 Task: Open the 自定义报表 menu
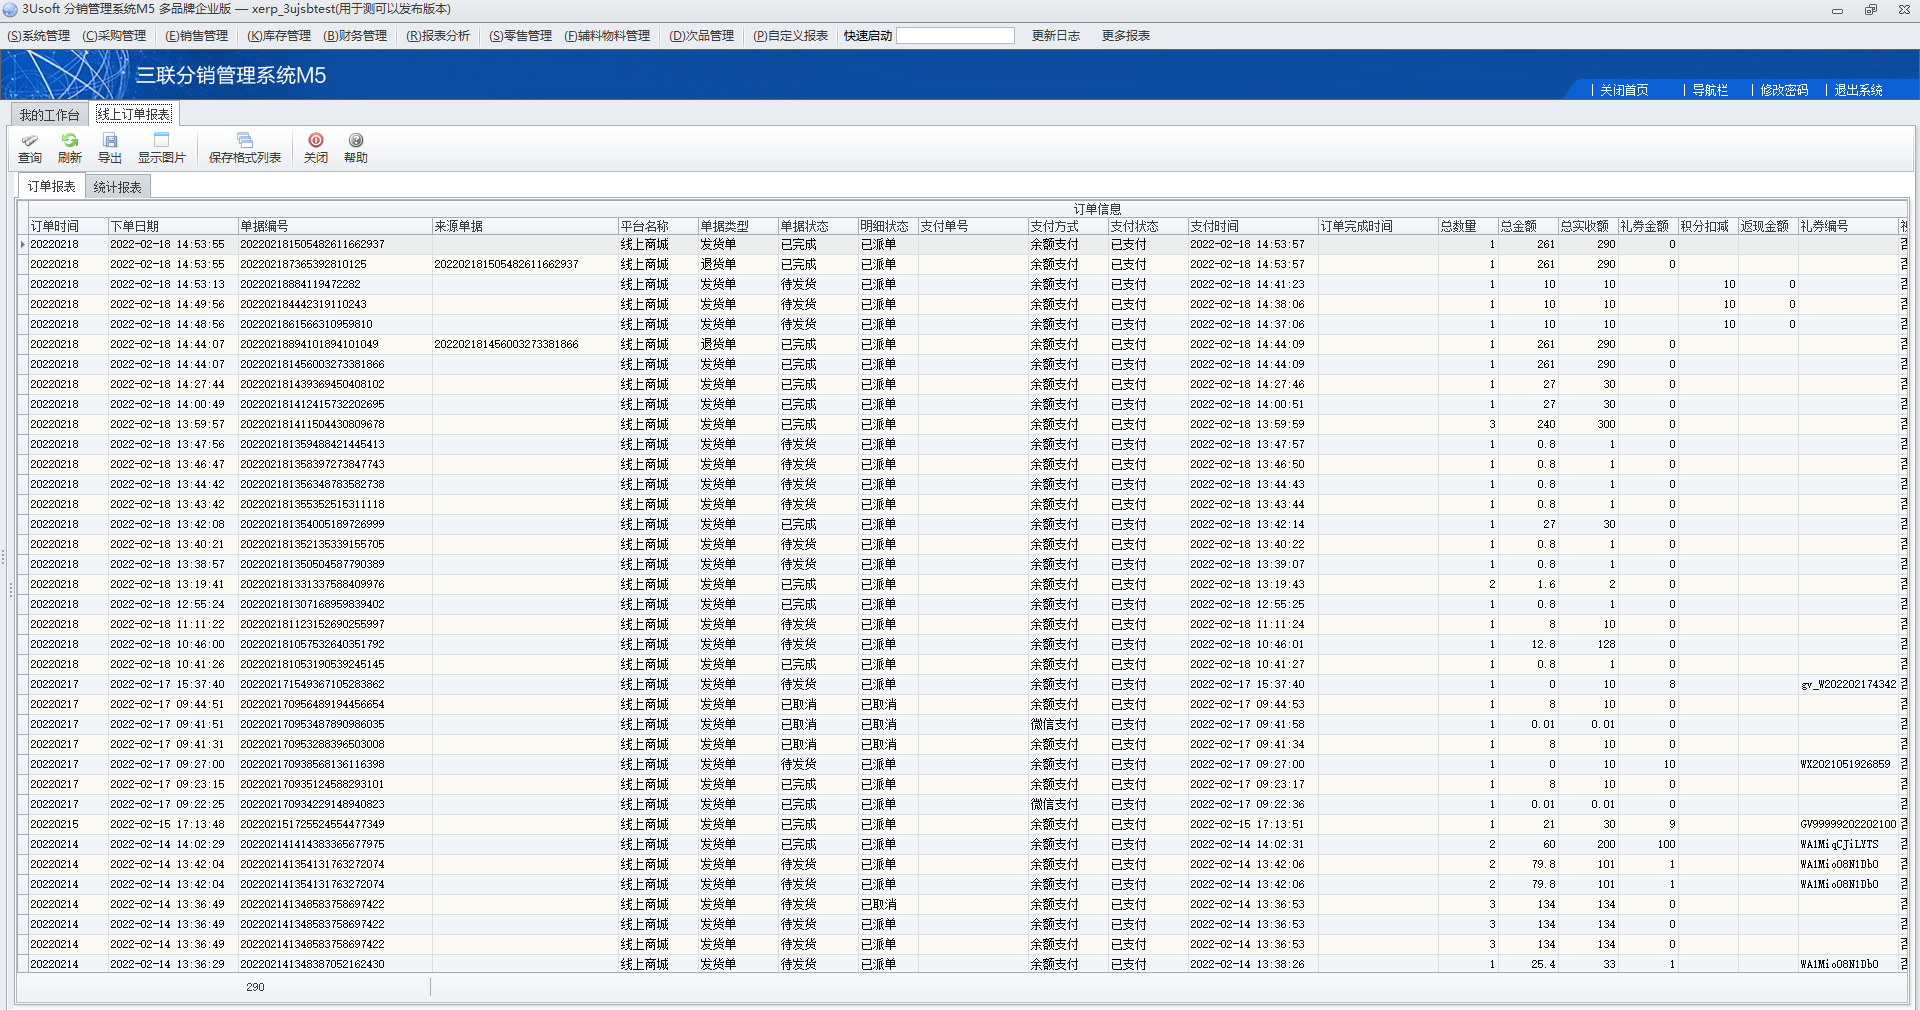click(791, 36)
